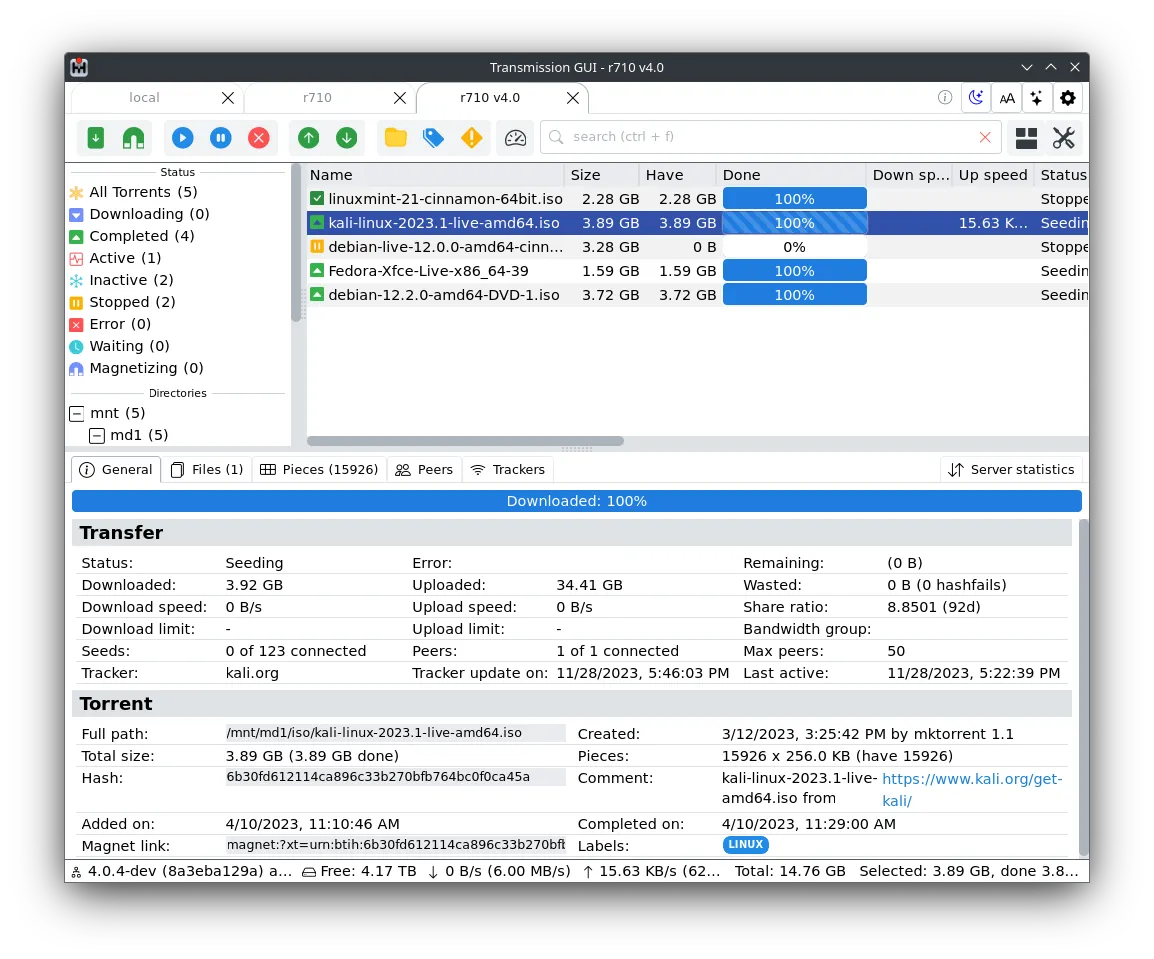
Task: Collapse the mnt directory in the sidebar
Action: point(77,412)
